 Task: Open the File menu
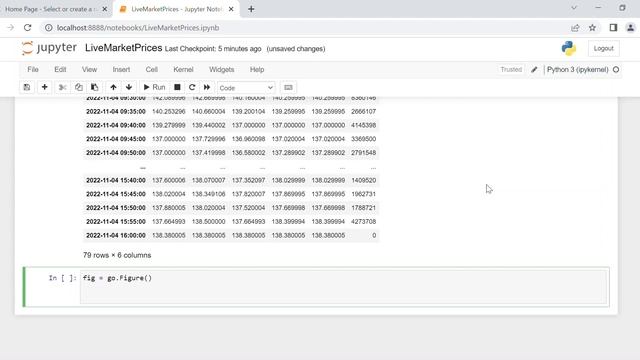[33, 69]
